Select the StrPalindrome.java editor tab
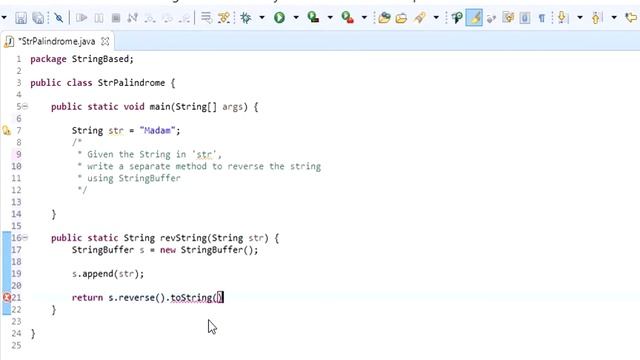This screenshot has height=360, width=640. pos(57,41)
